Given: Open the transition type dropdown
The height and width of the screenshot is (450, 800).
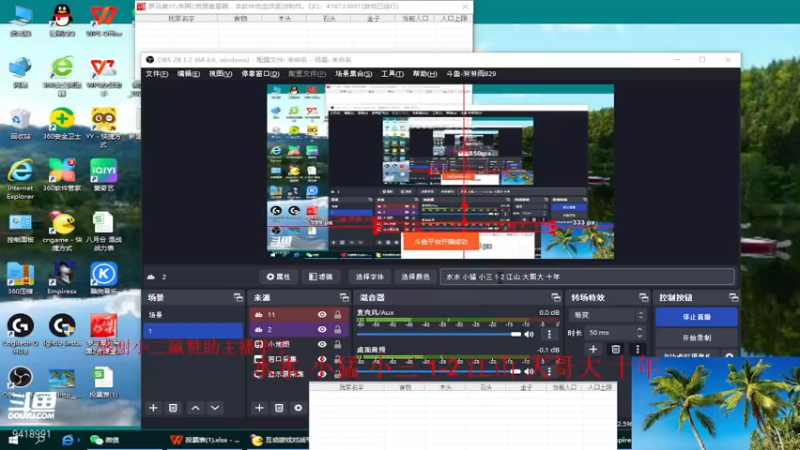Looking at the screenshot, I should (x=609, y=315).
